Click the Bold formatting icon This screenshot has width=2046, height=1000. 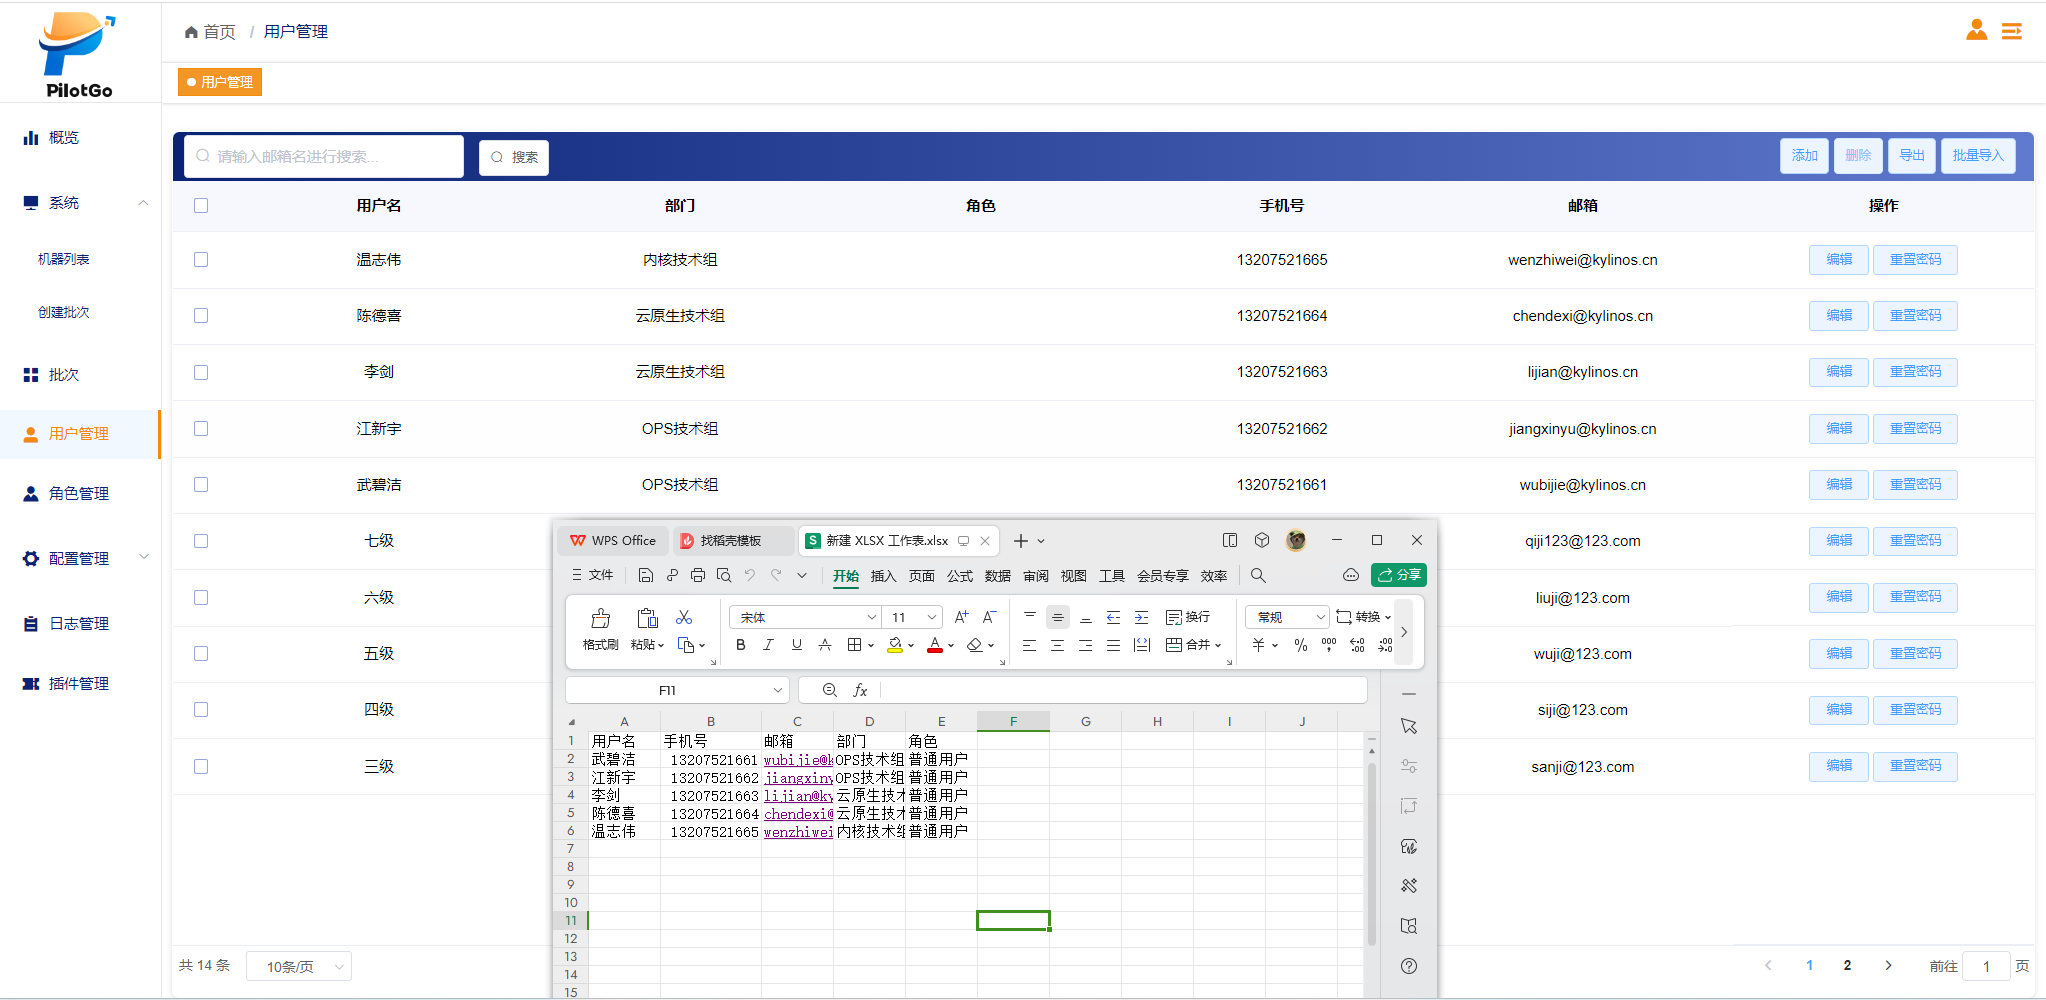(740, 645)
